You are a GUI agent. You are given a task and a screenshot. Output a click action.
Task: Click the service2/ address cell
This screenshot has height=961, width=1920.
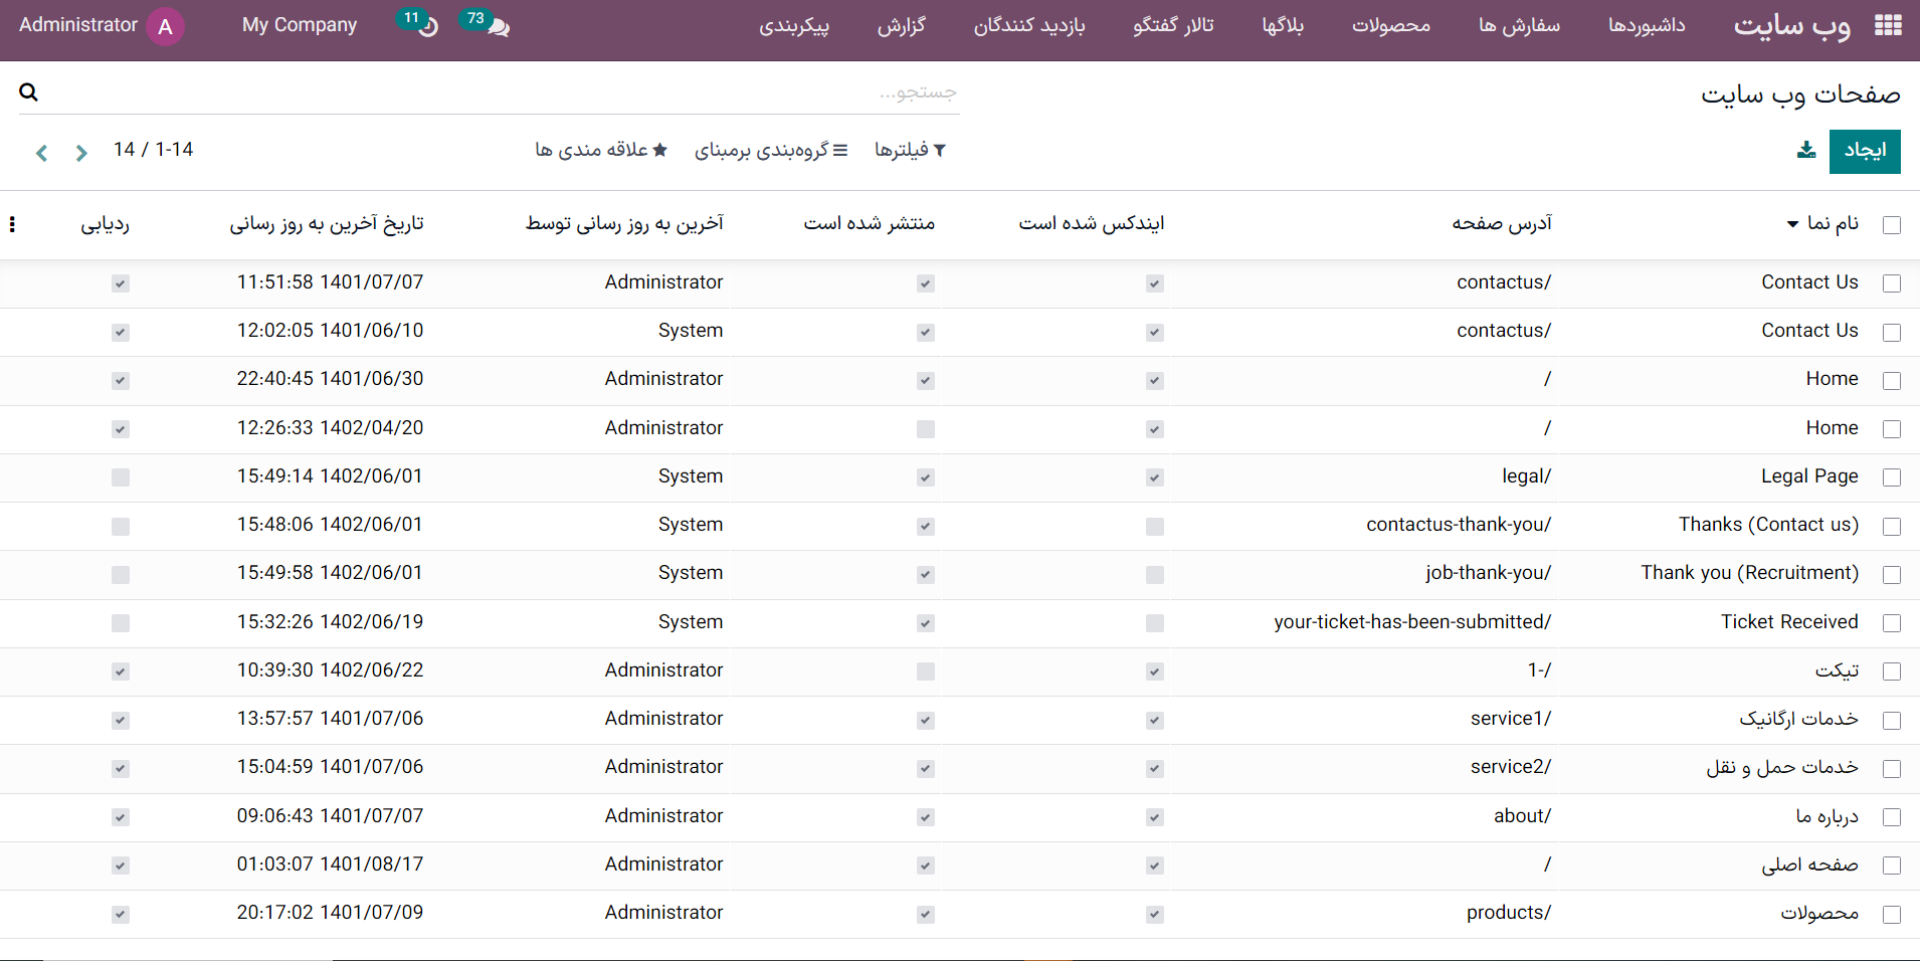(x=1511, y=766)
